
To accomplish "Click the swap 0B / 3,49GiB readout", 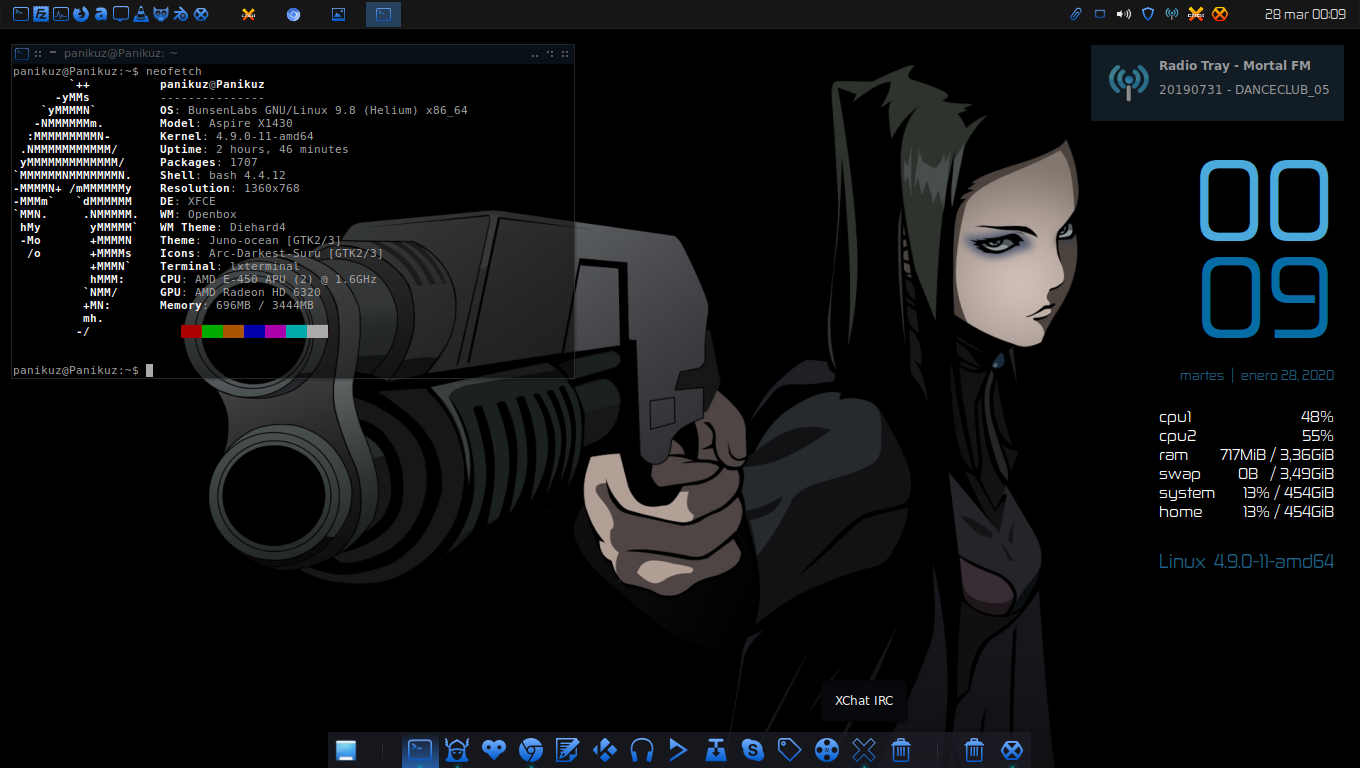I will click(1246, 474).
